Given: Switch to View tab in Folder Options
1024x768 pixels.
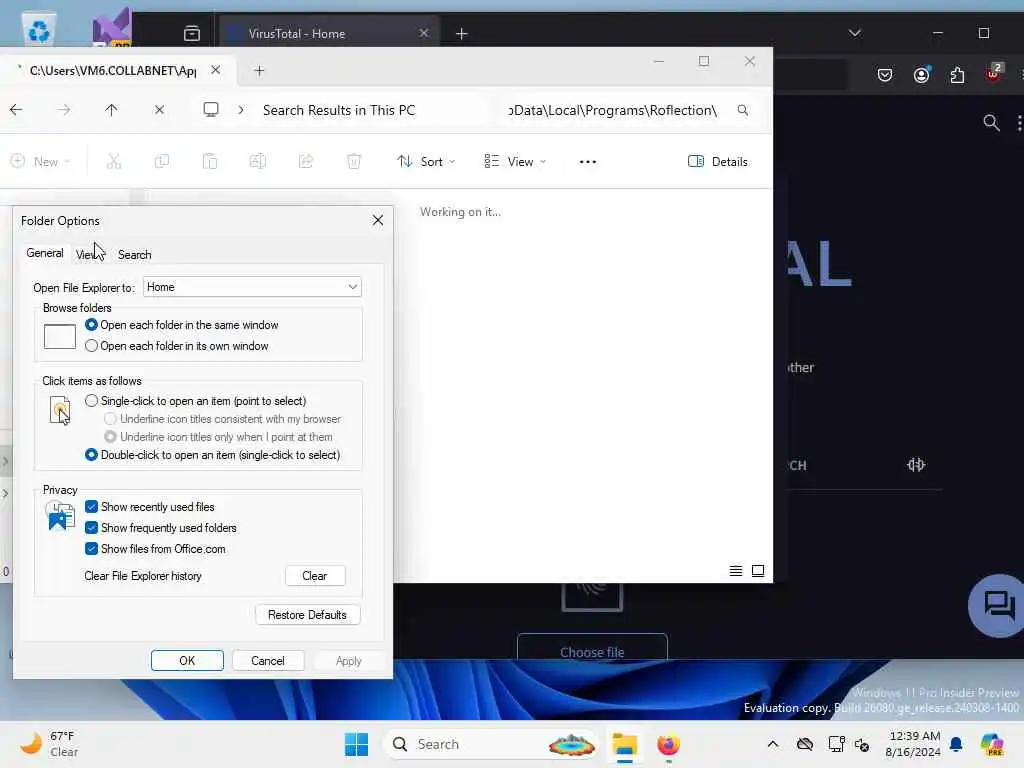Looking at the screenshot, I should (89, 255).
